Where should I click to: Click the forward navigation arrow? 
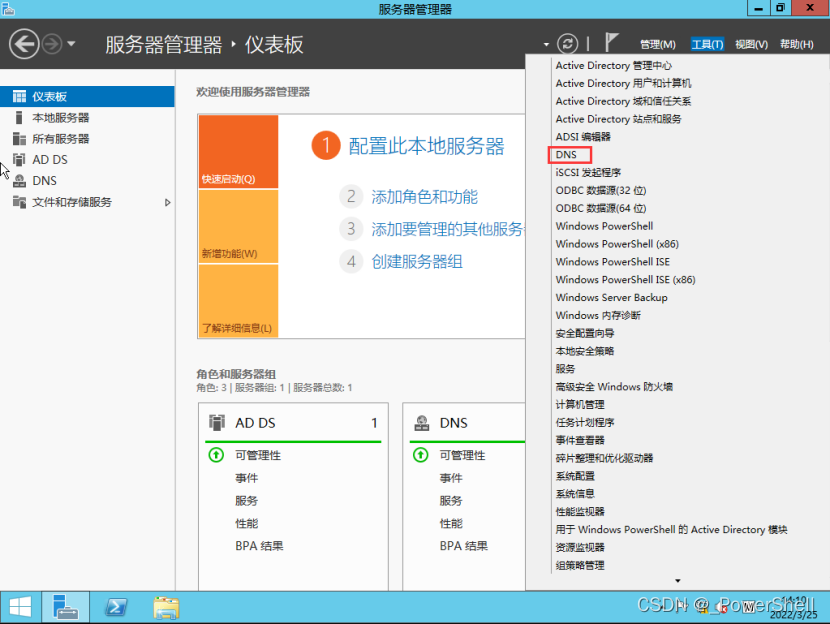(x=52, y=44)
